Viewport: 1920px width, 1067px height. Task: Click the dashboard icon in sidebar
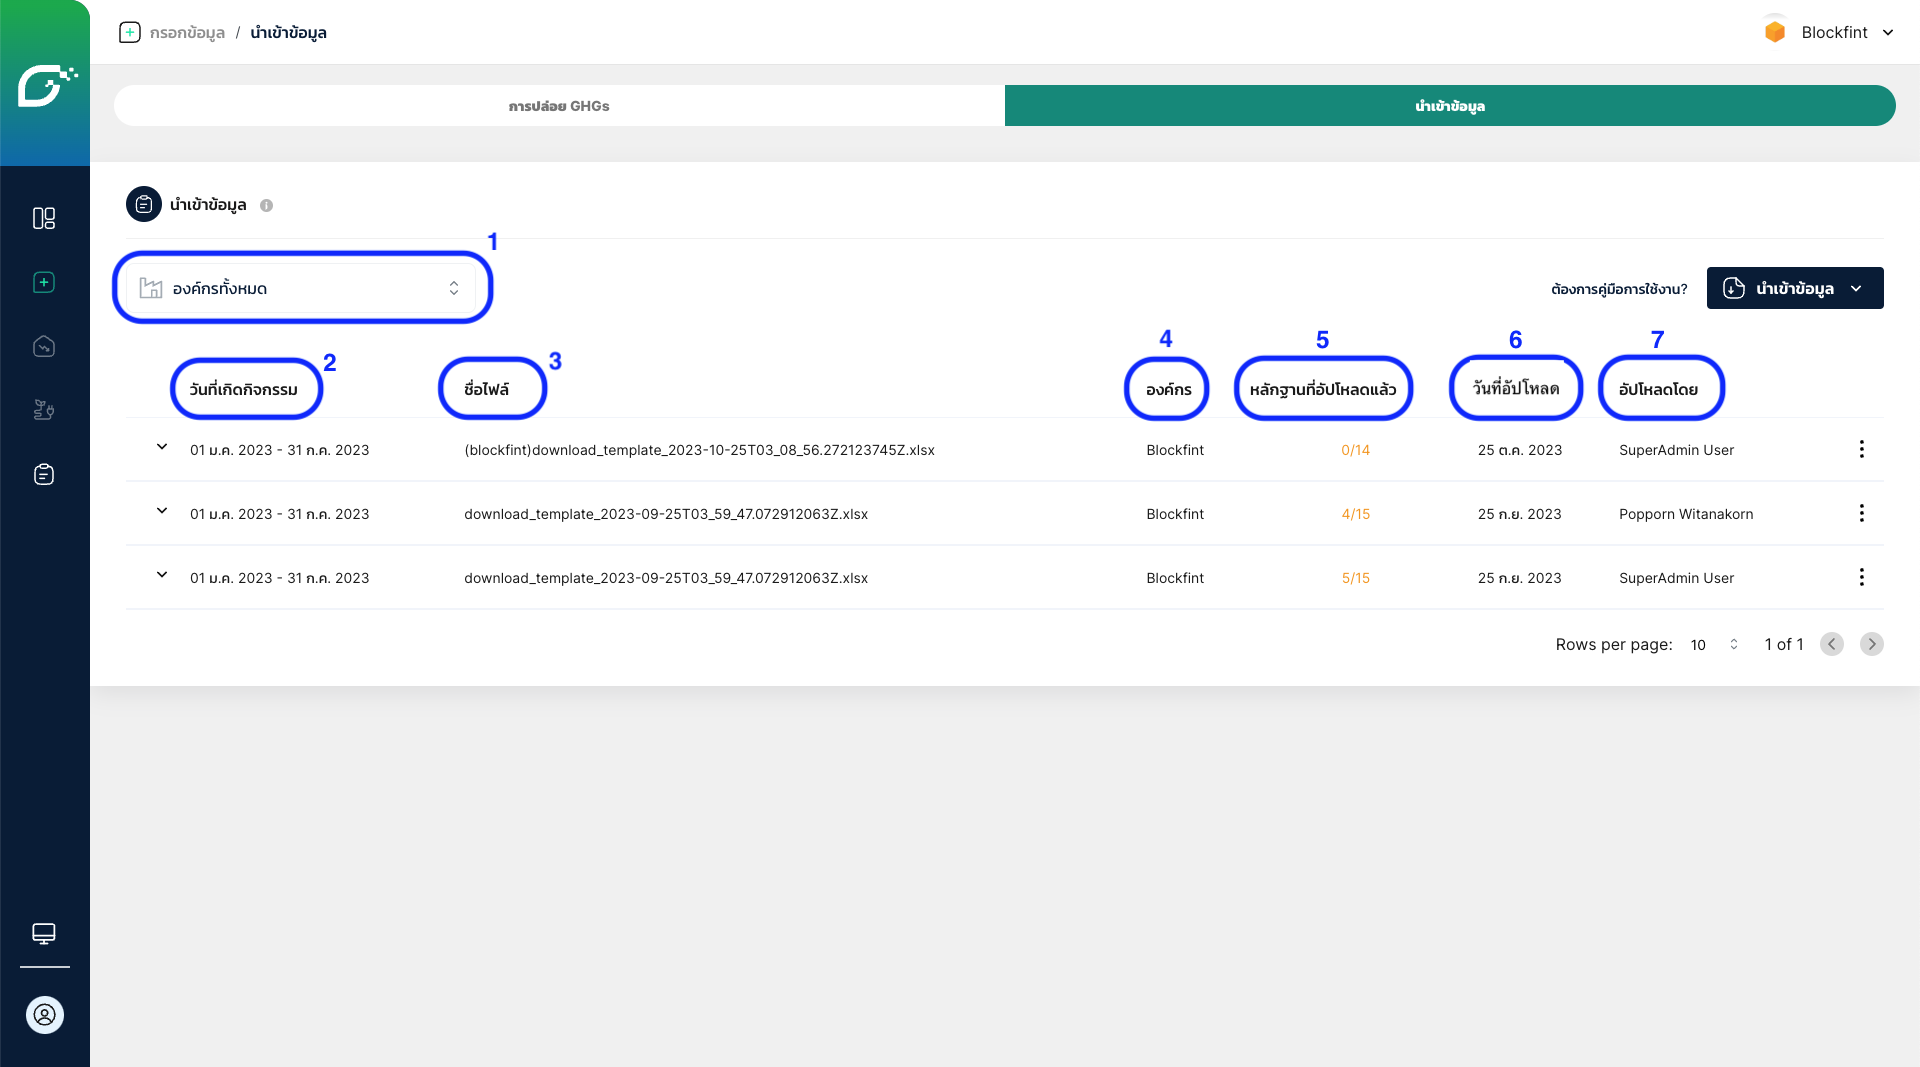[x=44, y=218]
